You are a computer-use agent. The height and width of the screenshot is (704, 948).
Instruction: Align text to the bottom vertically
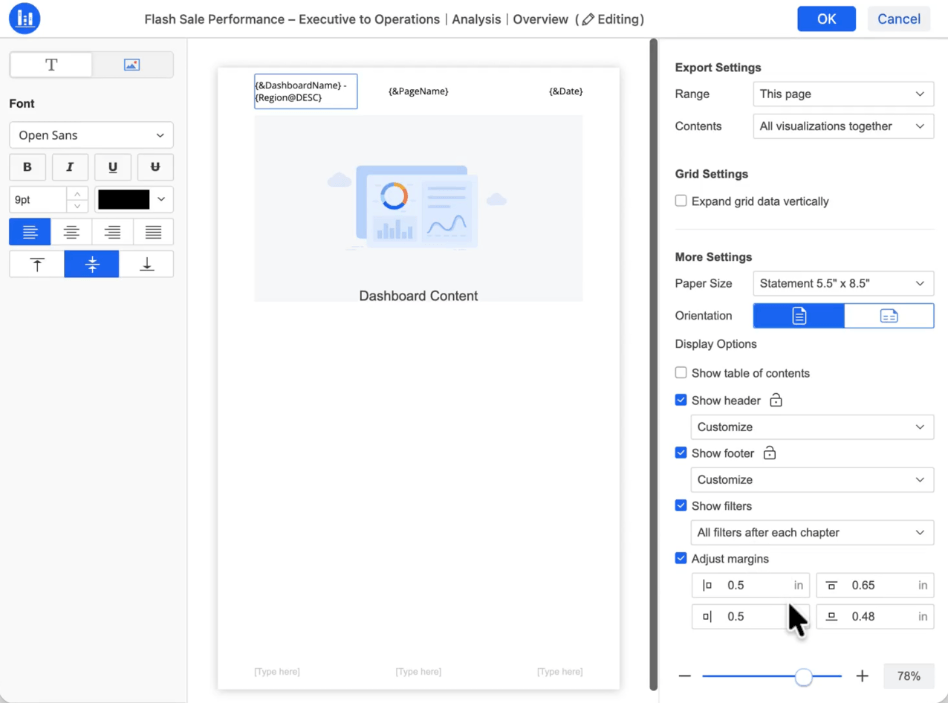coord(146,263)
